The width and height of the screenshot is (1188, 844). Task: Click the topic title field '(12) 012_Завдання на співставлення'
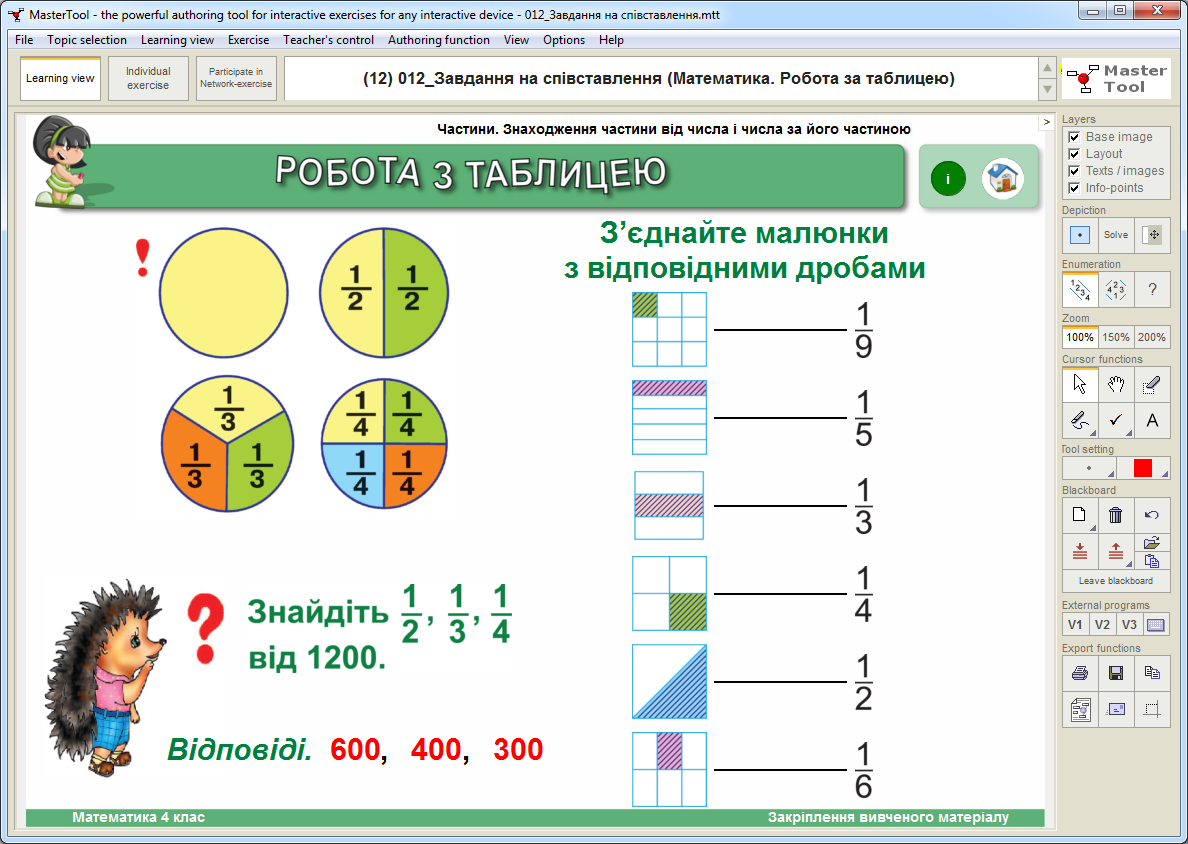tap(659, 79)
